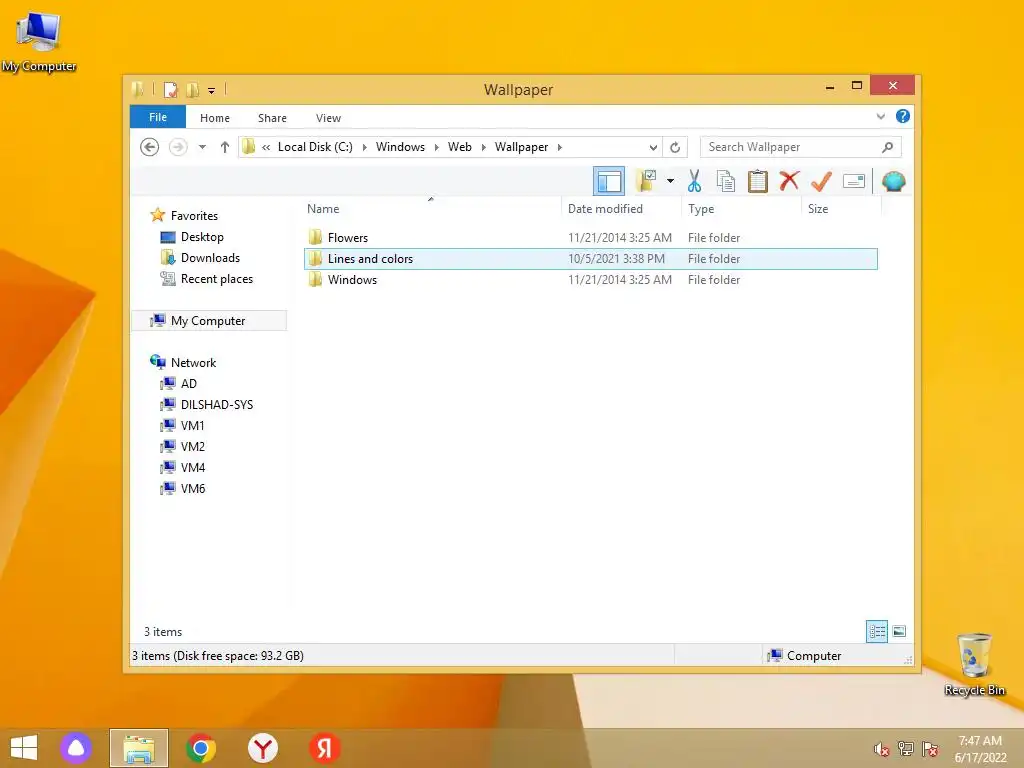1024x768 pixels.
Task: Expand the arrow after Wallpaper breadcrumb
Action: click(560, 148)
